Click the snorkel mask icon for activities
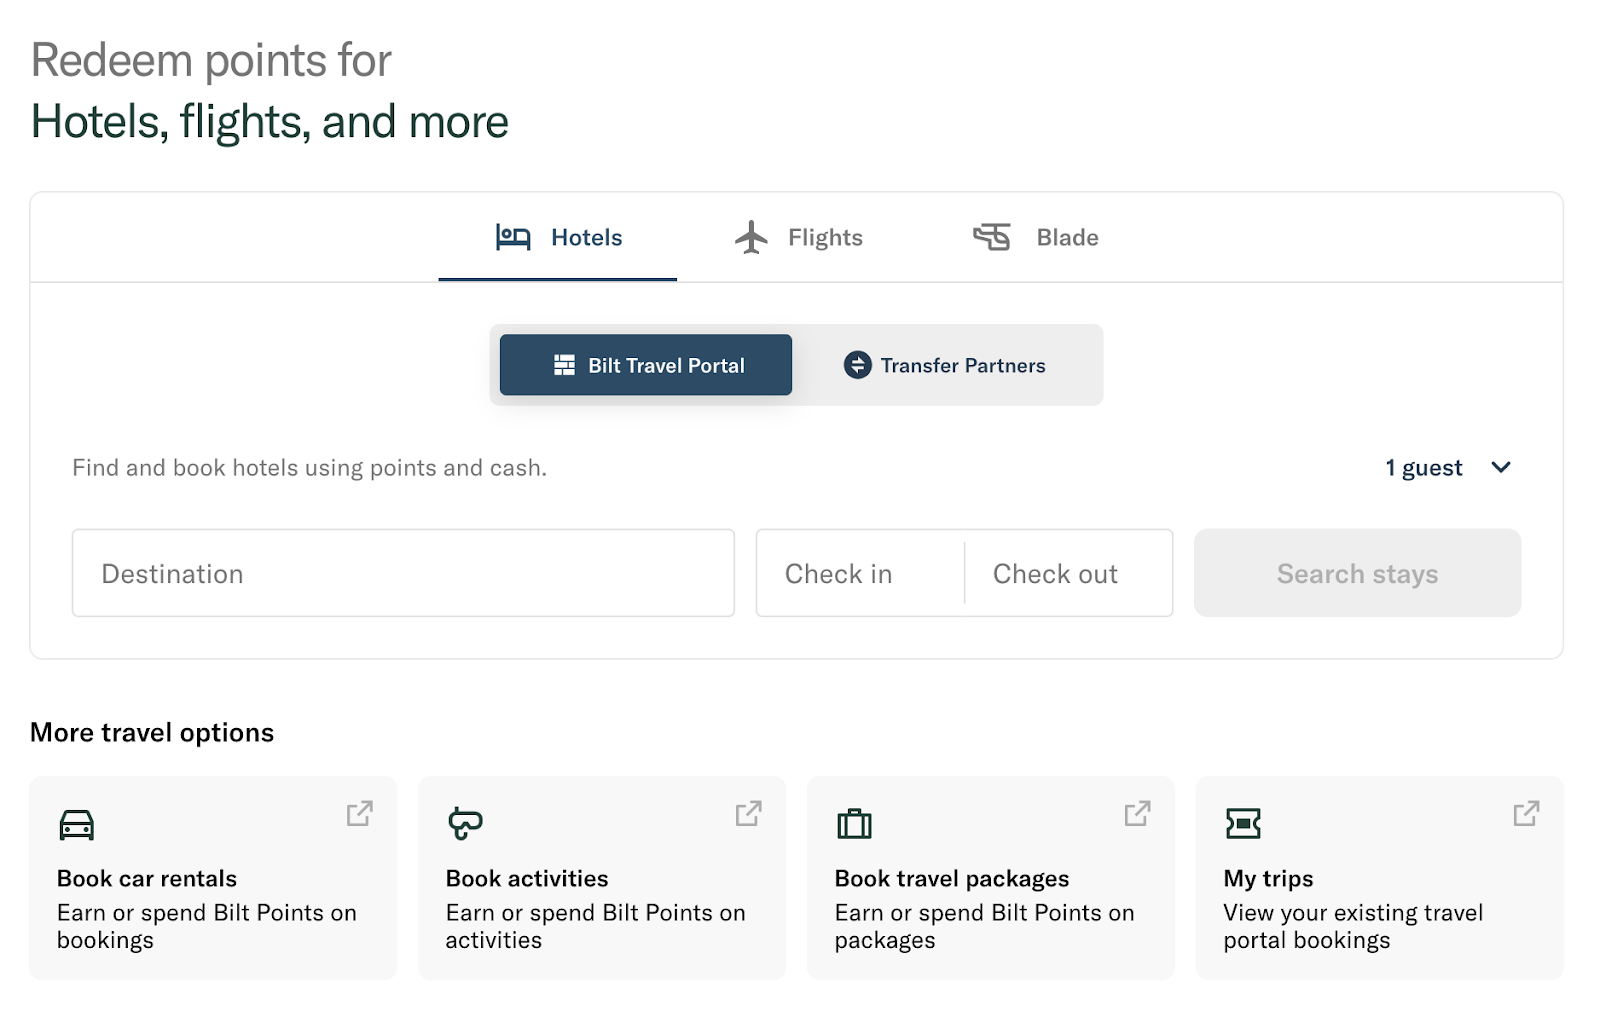Image resolution: width=1600 pixels, height=1023 pixels. click(465, 823)
